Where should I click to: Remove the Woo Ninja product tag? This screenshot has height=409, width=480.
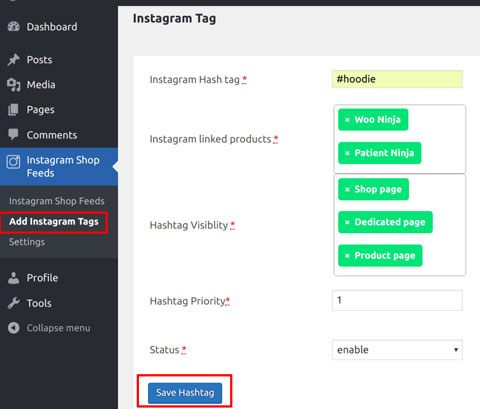point(347,120)
